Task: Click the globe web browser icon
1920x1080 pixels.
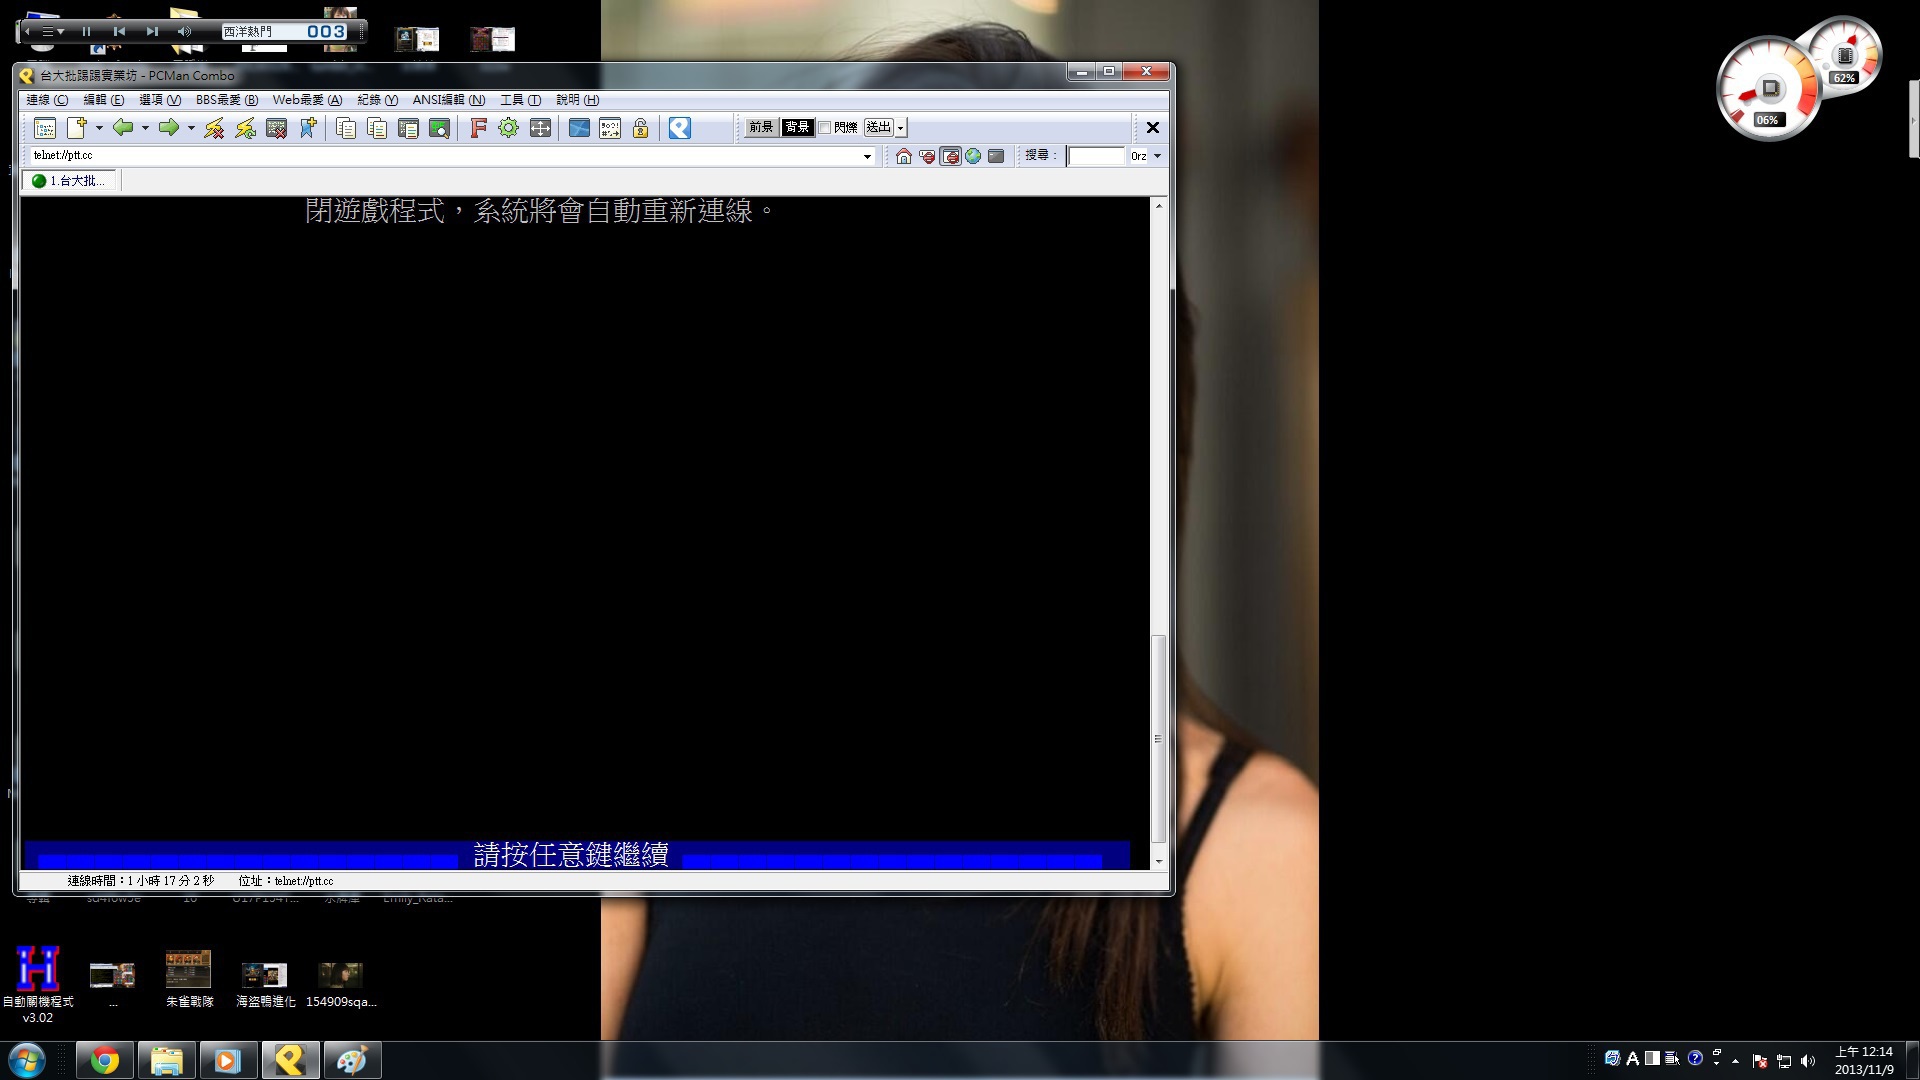Action: [x=973, y=156]
